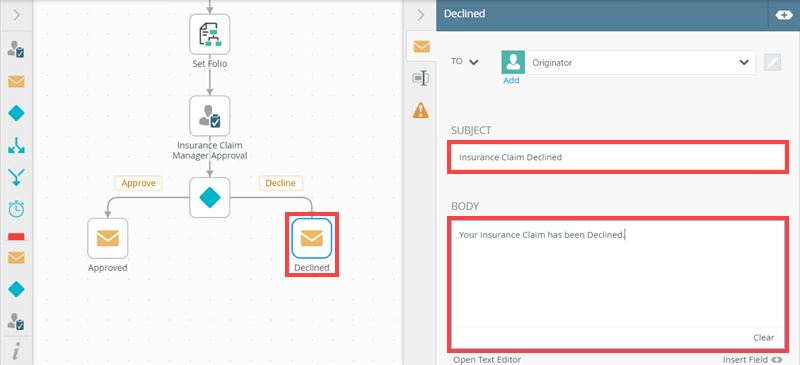Click the Declined panel title
The image size is (800, 365).
tap(464, 14)
